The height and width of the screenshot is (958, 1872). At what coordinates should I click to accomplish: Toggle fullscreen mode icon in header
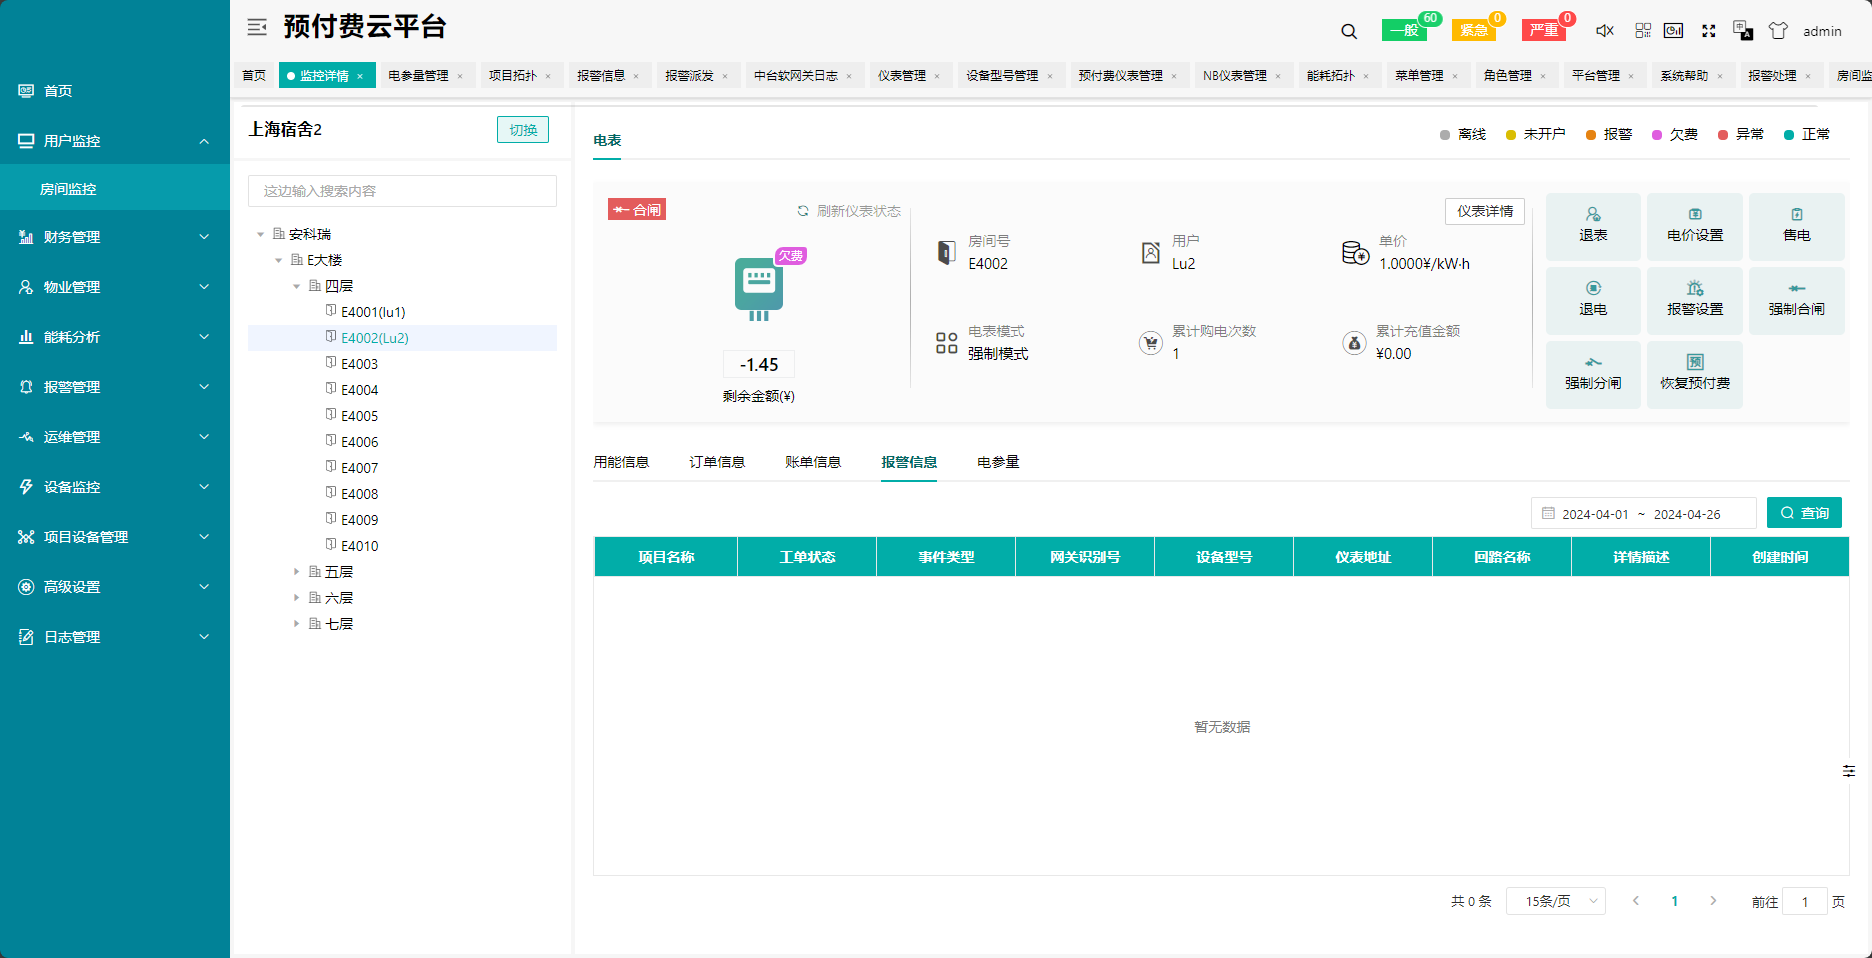click(x=1709, y=31)
